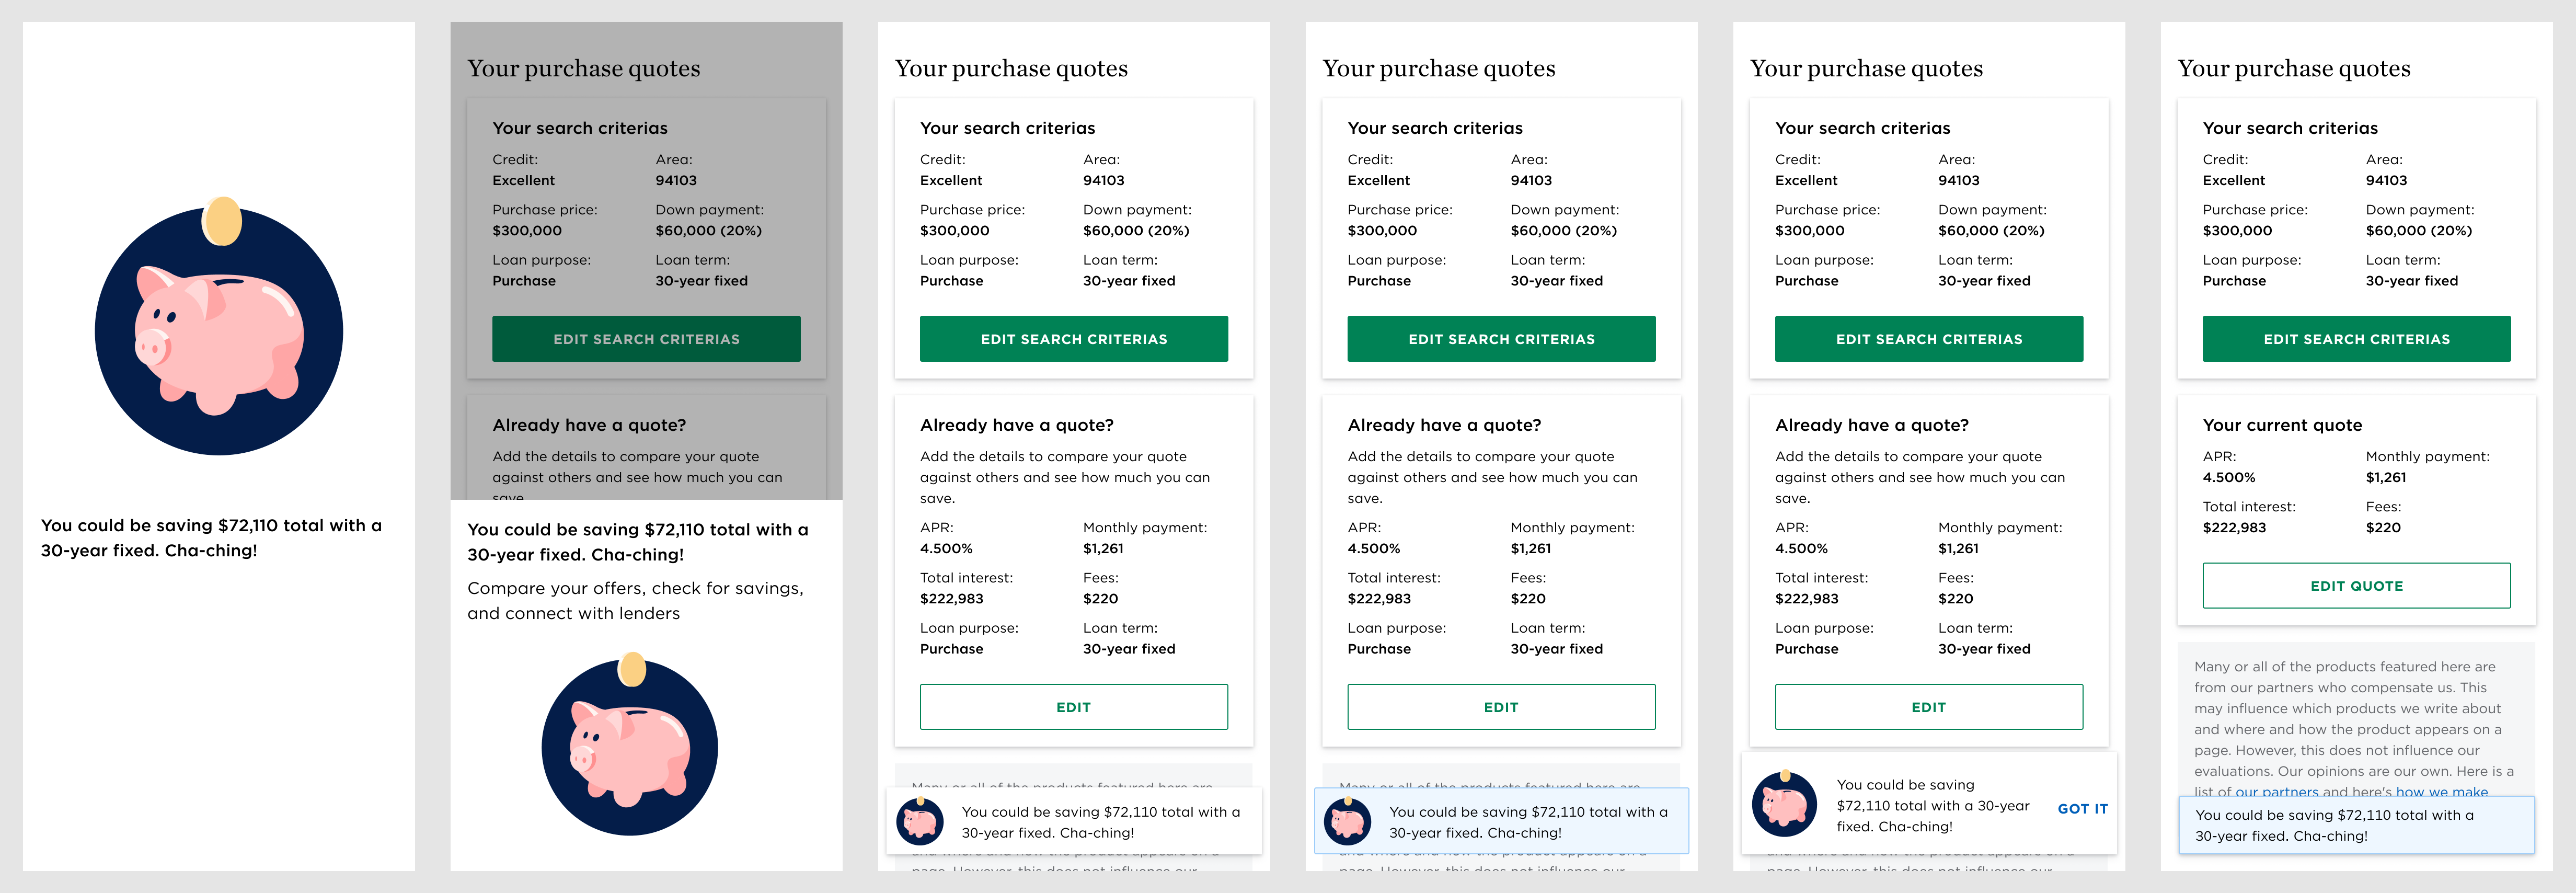
Task: Tap the blue savings toast without an icon
Action: 2356,825
